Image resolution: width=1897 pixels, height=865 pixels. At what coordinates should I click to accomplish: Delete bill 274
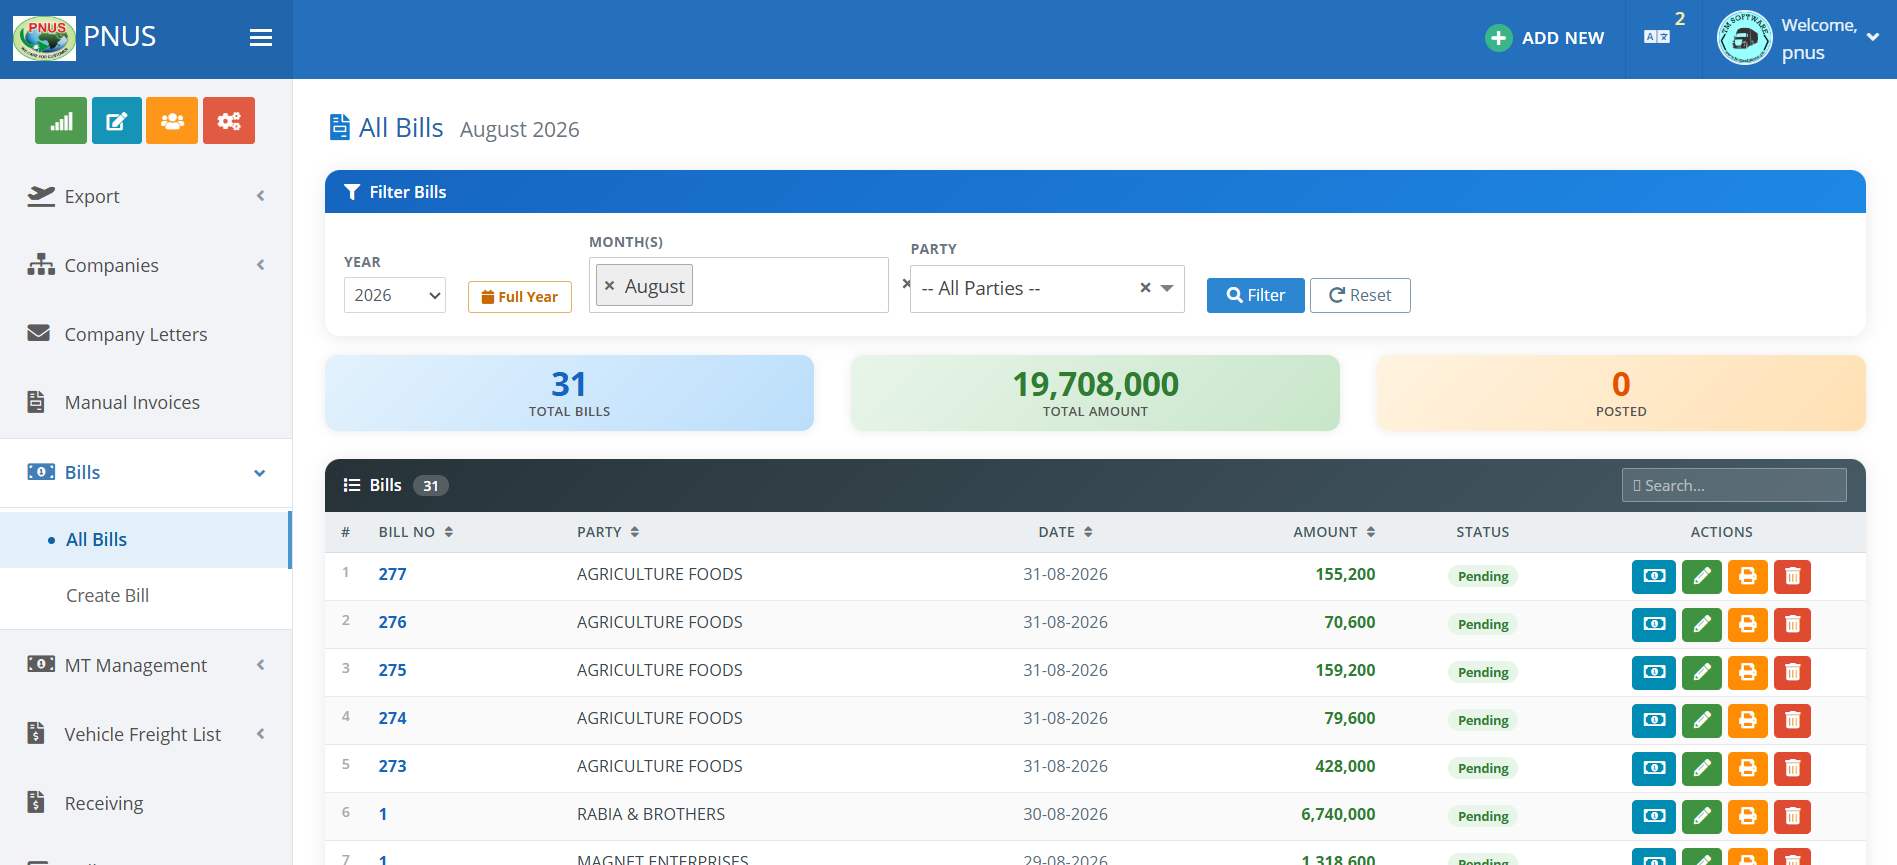(x=1793, y=720)
